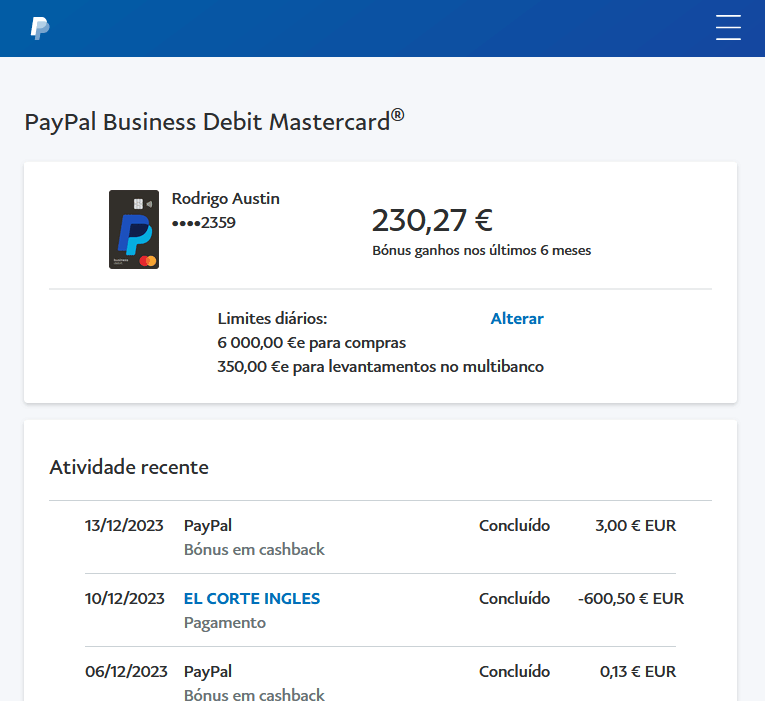This screenshot has height=701, width=765.
Task: Click 'Limites diários:' label
Action: [x=272, y=319]
